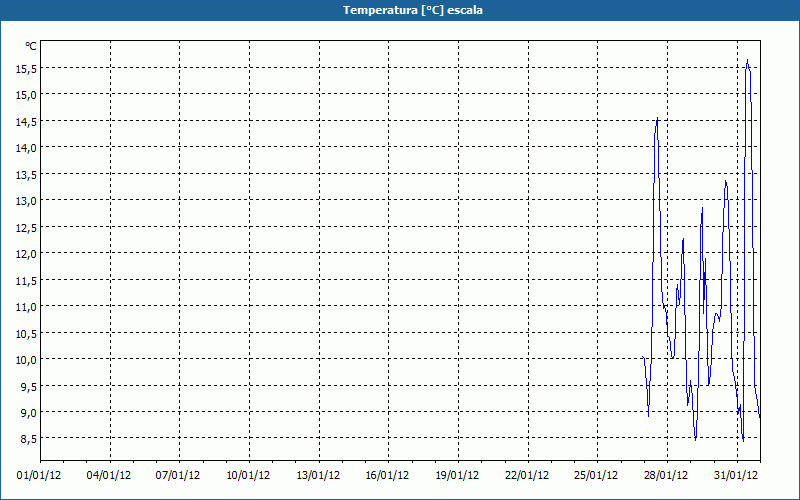Click the 14,0 y-axis value

pyautogui.click(x=27, y=147)
